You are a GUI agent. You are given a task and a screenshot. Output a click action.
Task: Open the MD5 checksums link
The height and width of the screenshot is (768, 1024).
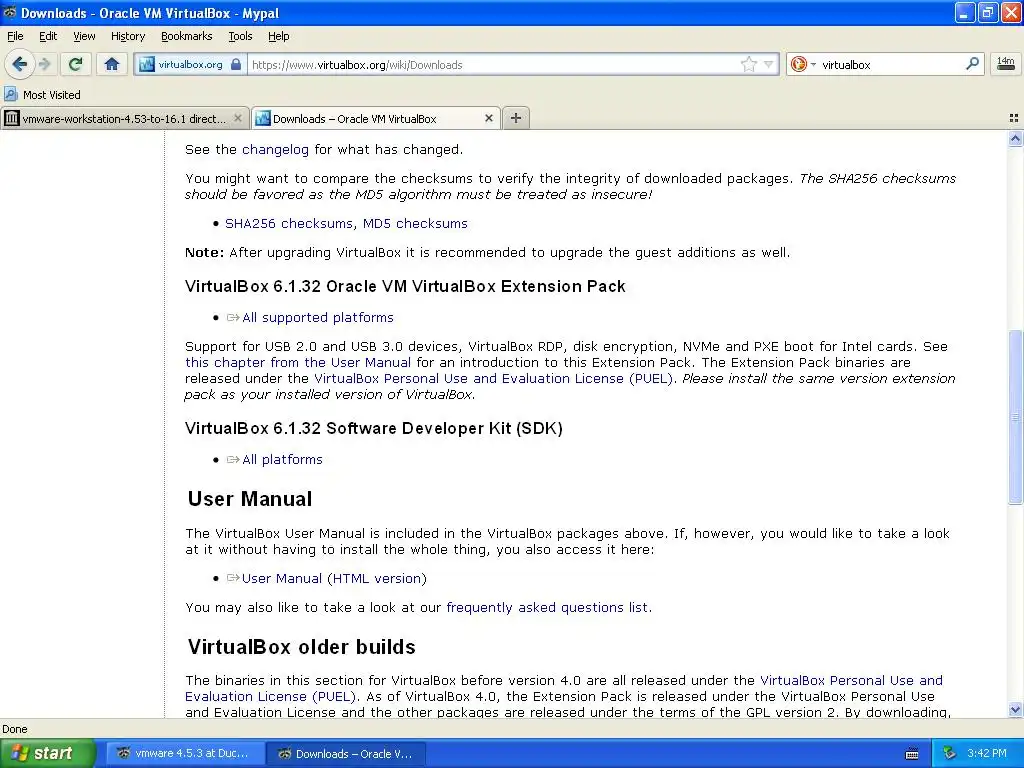(415, 223)
